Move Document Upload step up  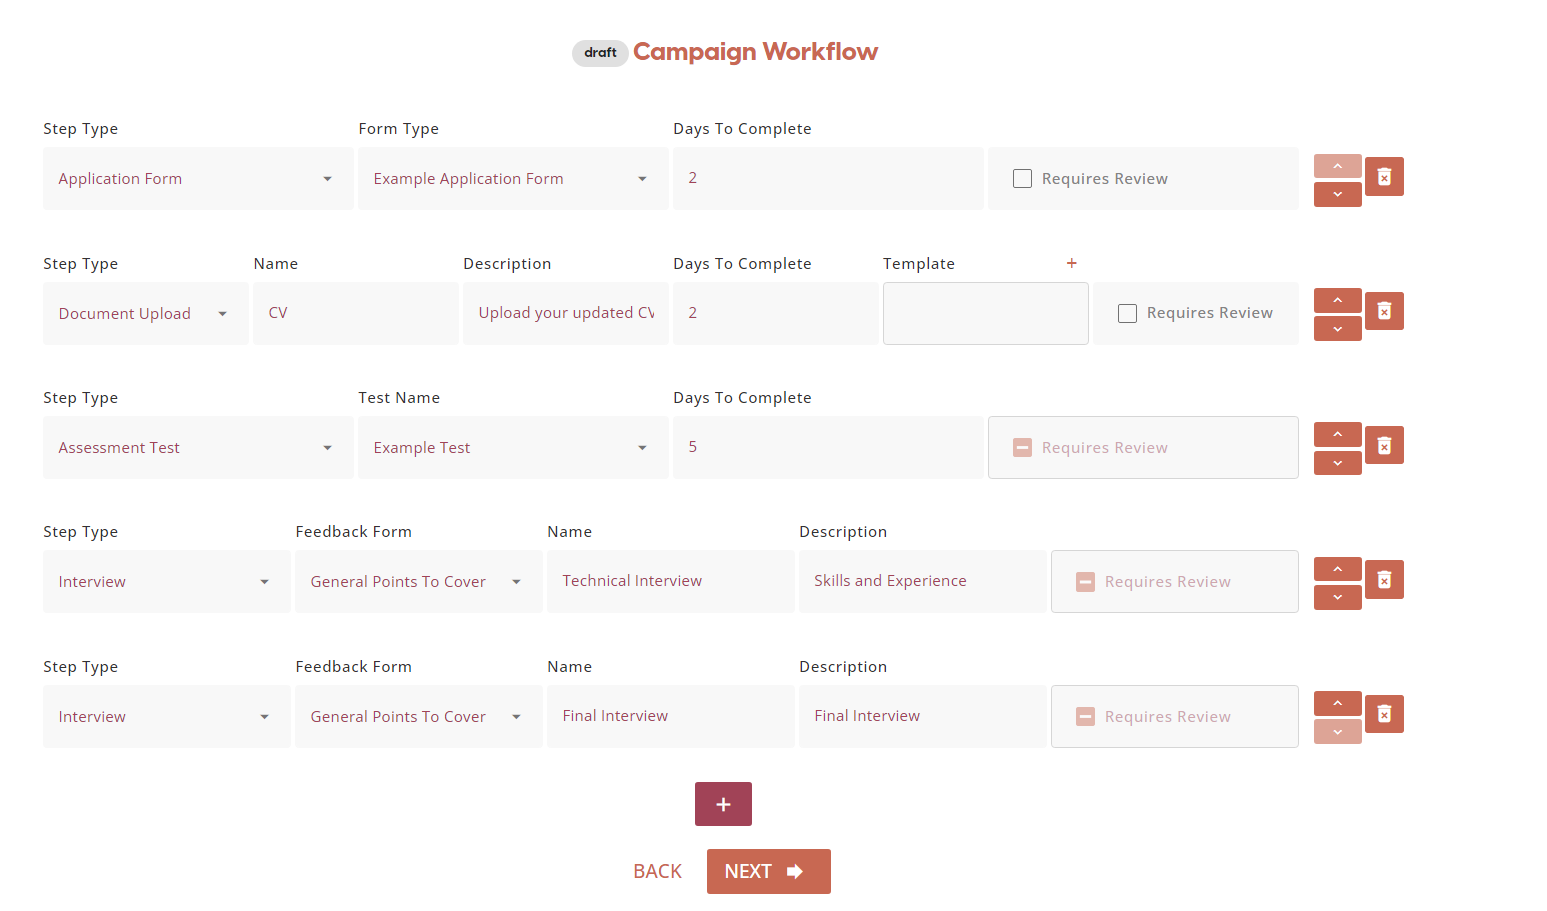(1337, 300)
